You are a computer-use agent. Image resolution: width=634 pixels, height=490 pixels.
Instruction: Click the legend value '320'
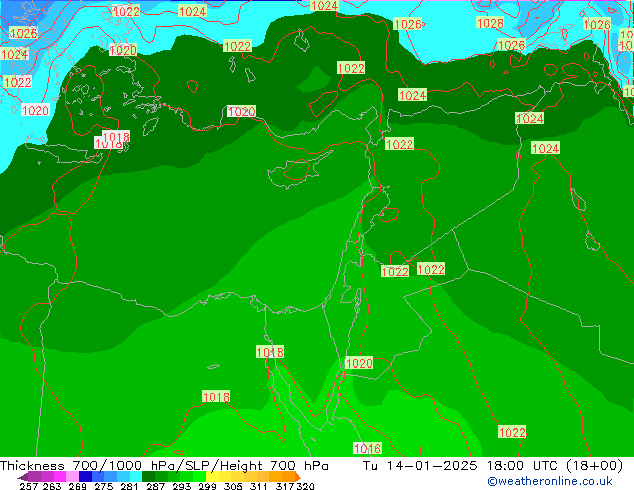click(x=305, y=486)
